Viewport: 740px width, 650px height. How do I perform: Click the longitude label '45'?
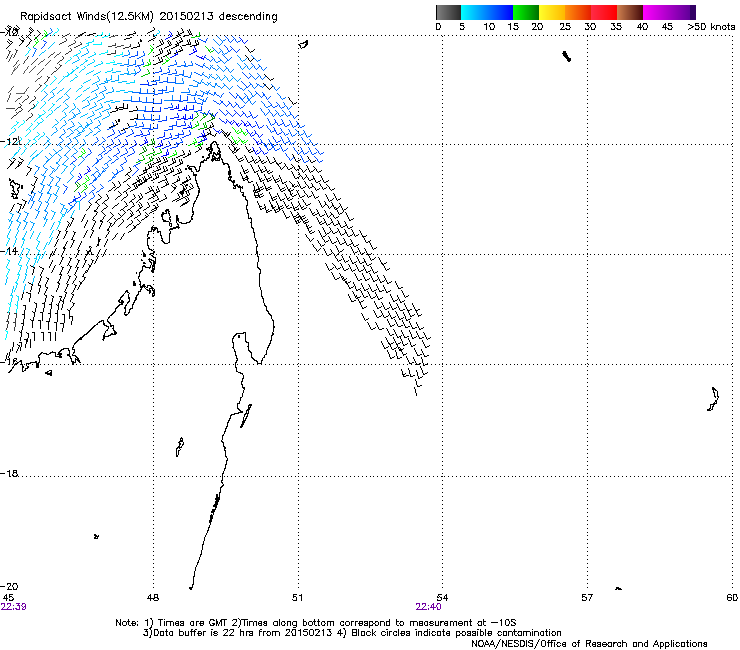coord(8,598)
